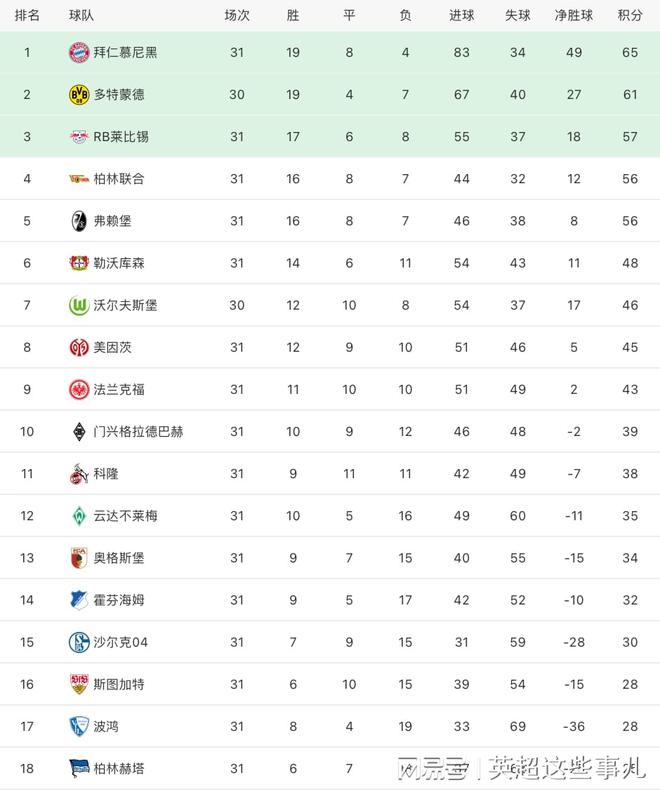660x792 pixels.
Task: Click the Union Berlin club crest
Action: click(x=79, y=179)
